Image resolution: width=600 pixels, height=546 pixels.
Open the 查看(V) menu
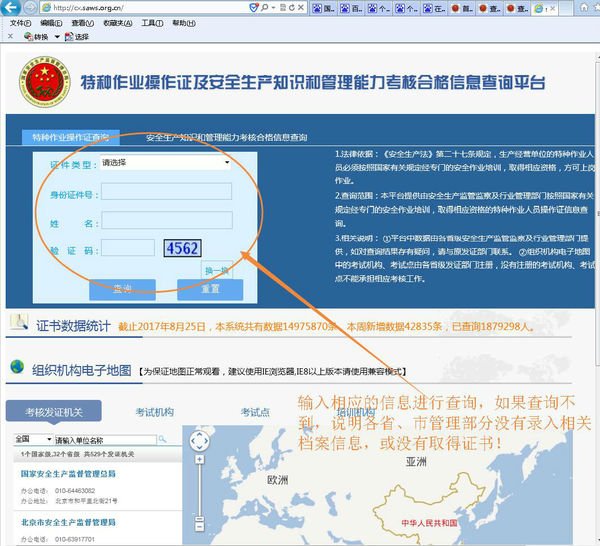click(x=83, y=23)
